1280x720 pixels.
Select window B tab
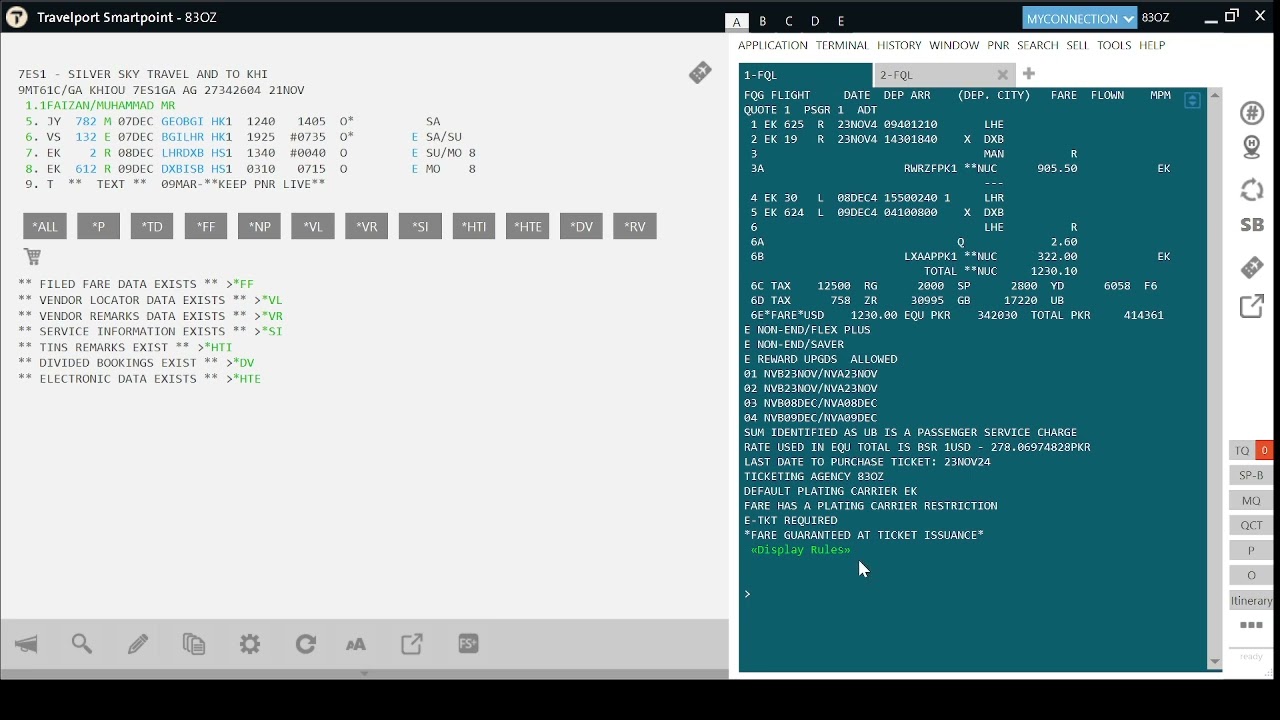click(763, 21)
